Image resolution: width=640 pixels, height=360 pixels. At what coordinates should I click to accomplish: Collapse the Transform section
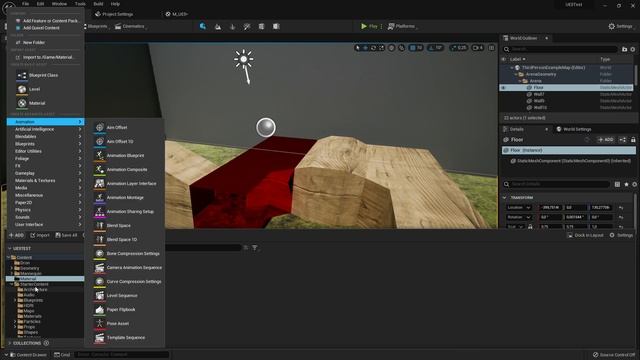[504, 198]
